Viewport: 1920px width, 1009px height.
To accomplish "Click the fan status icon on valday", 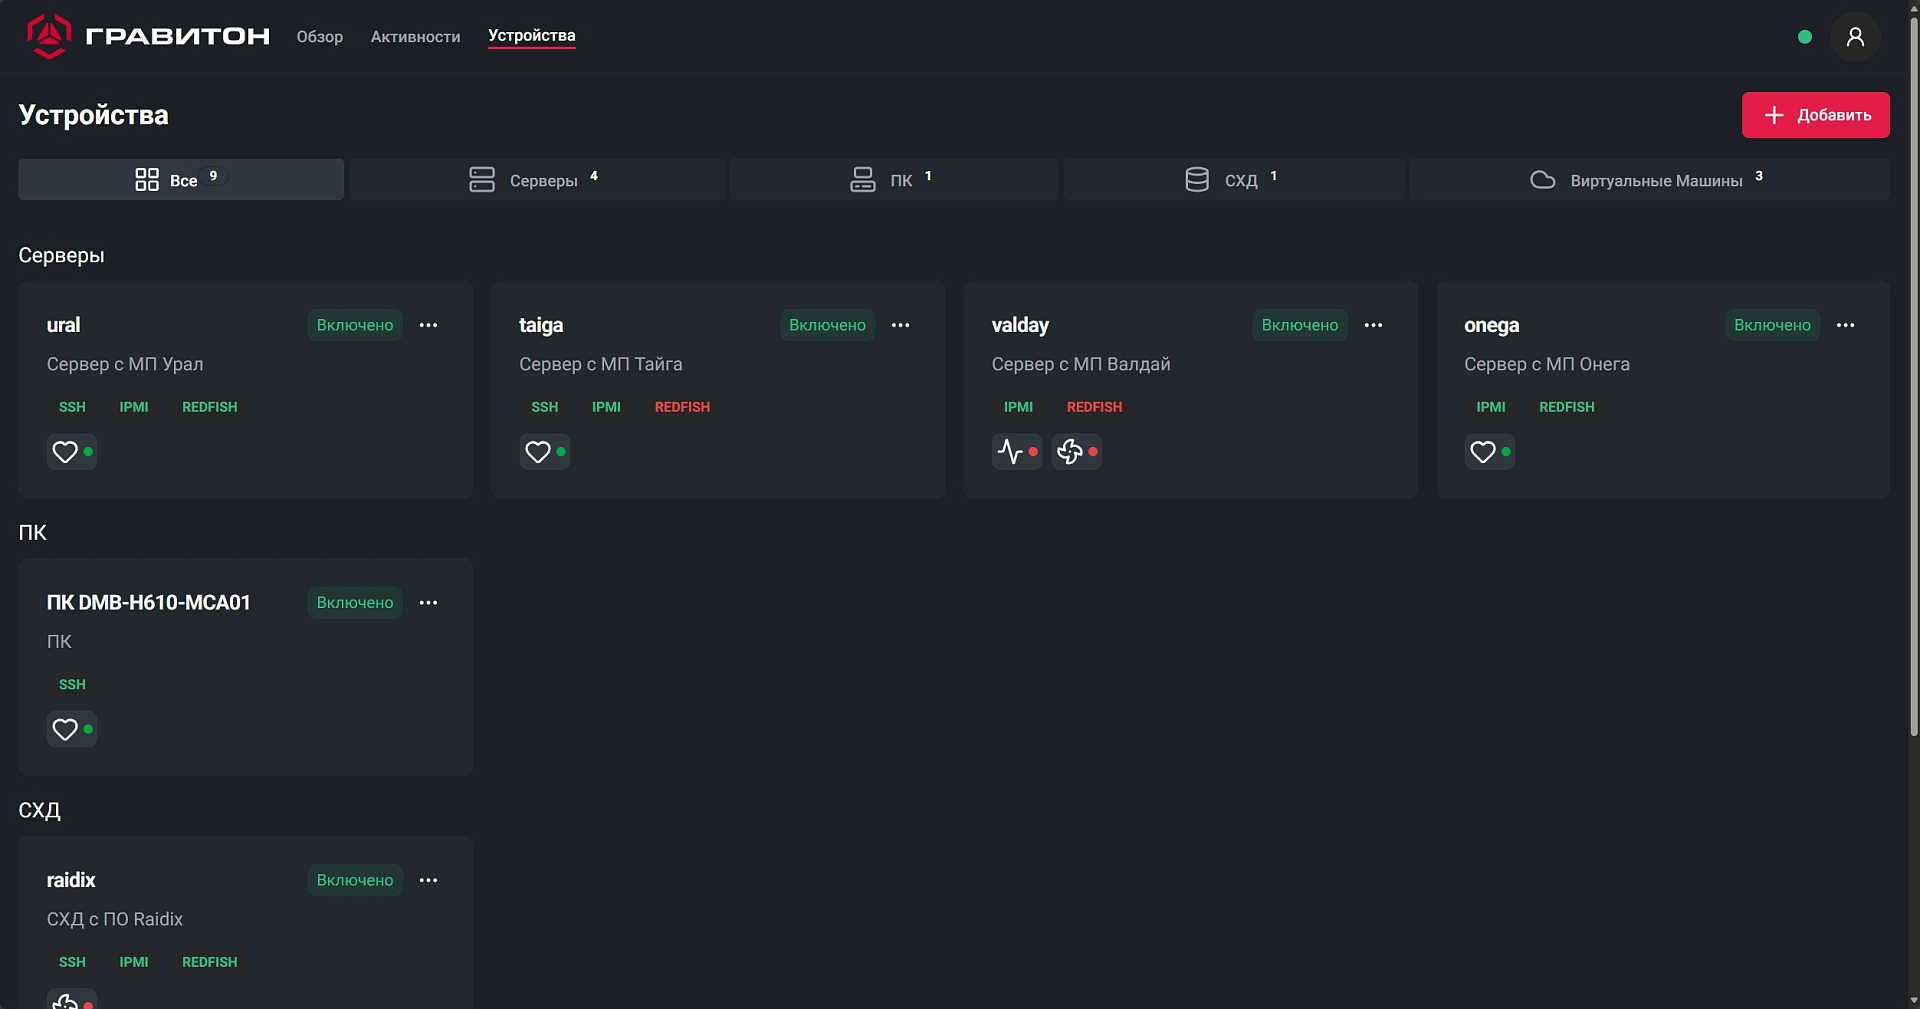I will click(x=1071, y=452).
